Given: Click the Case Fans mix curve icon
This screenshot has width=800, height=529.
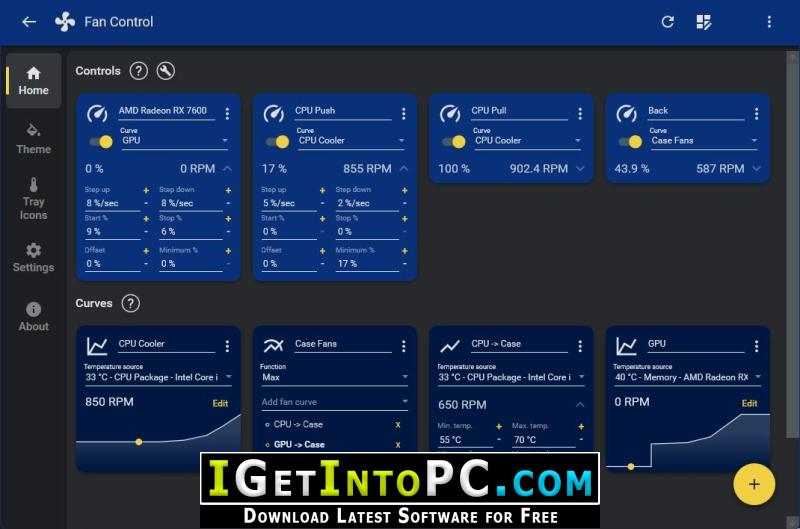Looking at the screenshot, I should [x=273, y=346].
